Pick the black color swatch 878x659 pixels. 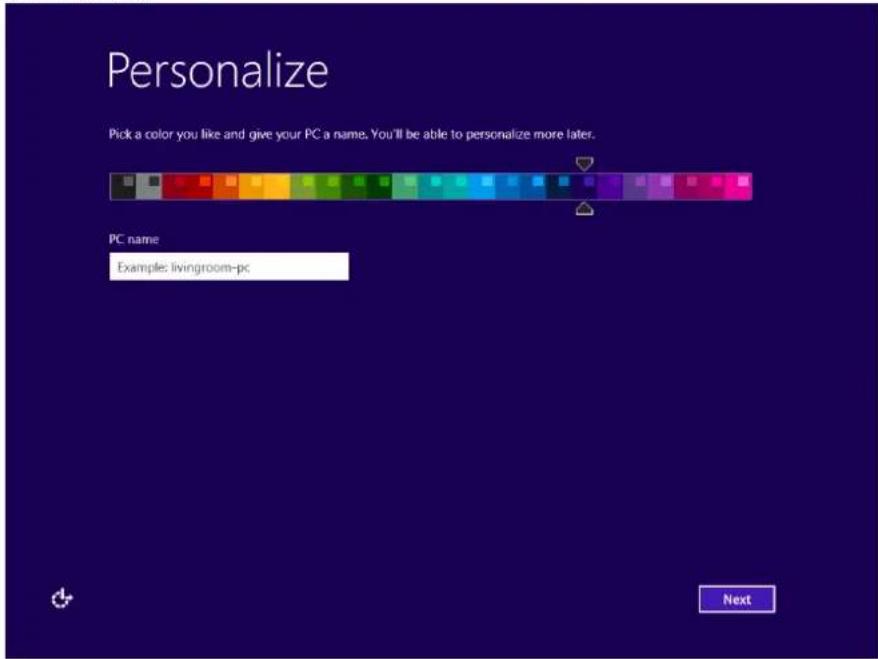(123, 186)
